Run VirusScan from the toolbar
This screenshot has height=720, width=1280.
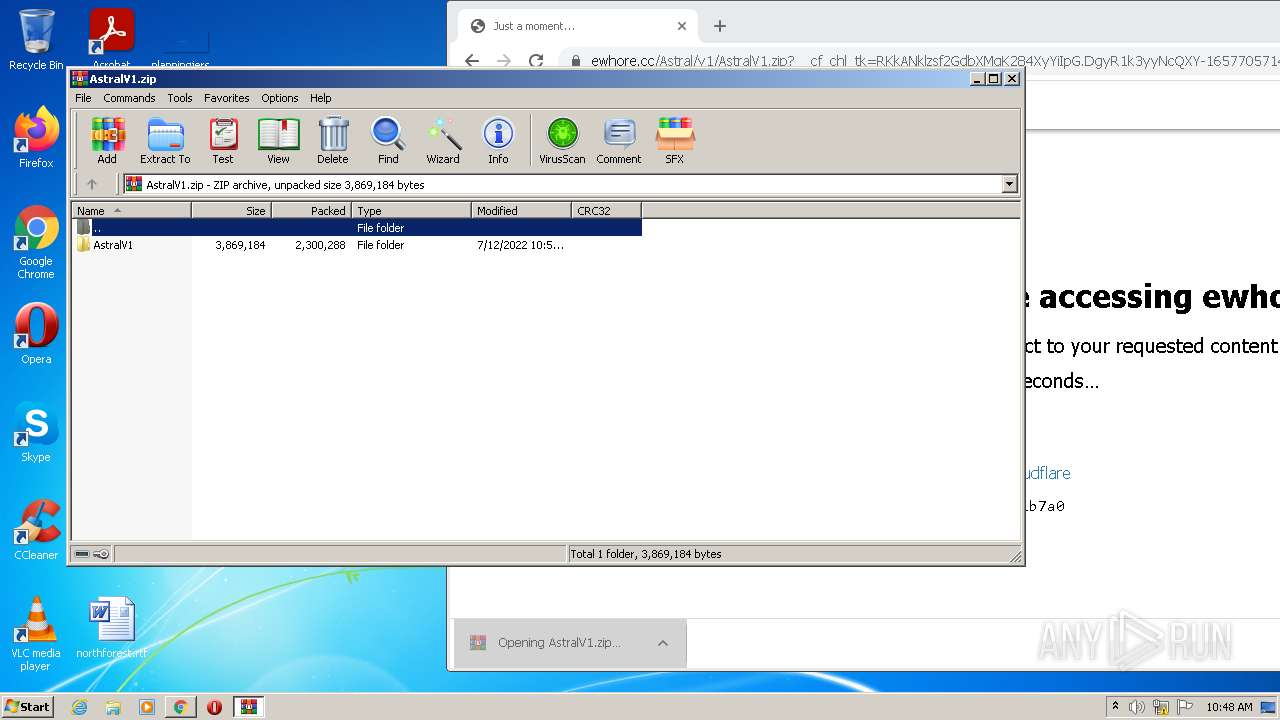click(x=562, y=141)
